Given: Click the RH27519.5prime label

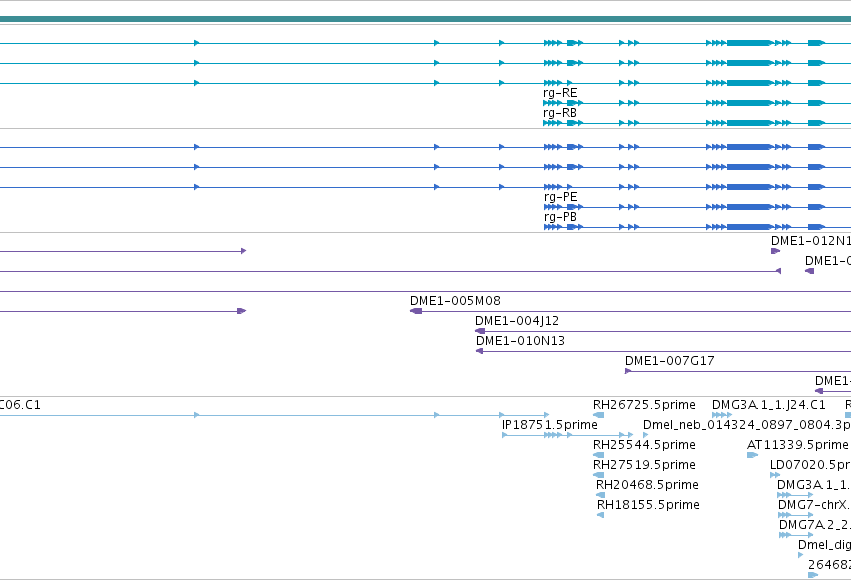Looking at the screenshot, I should [x=644, y=465].
